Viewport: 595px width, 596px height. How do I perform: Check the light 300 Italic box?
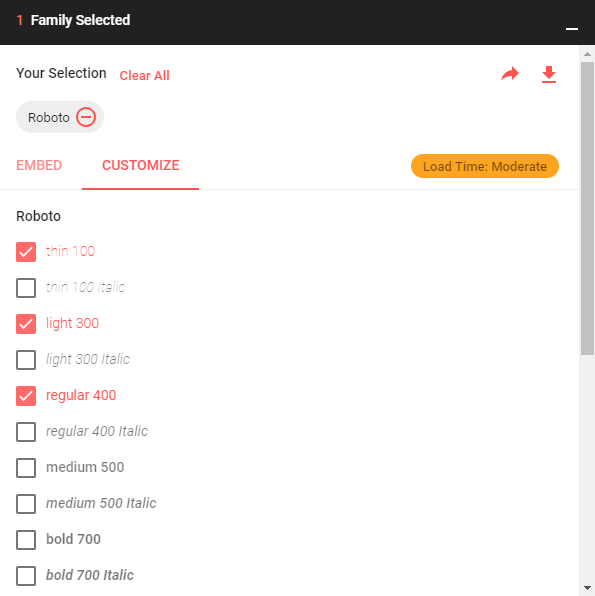(26, 360)
